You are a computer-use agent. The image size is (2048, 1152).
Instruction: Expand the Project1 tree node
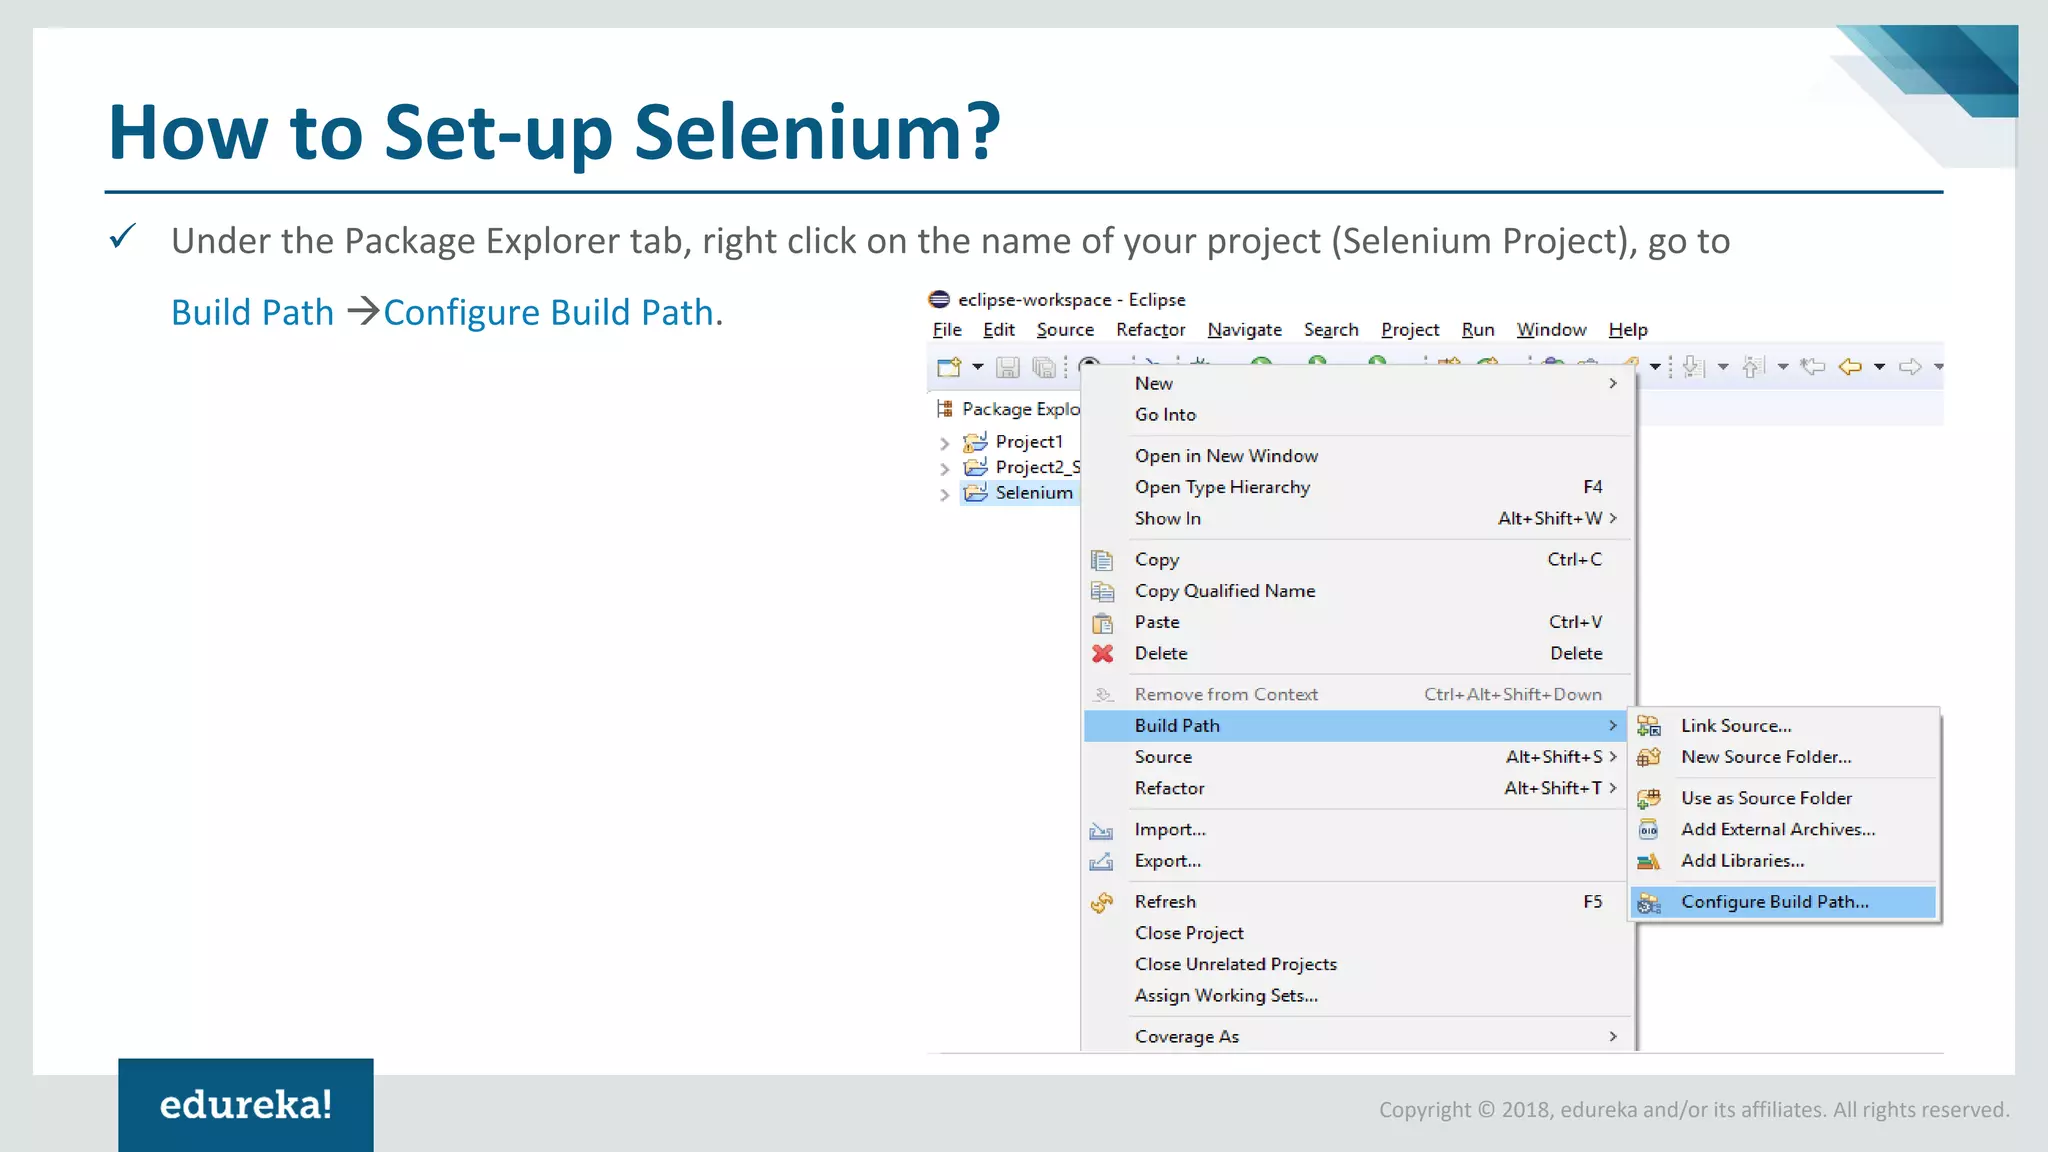pos(944,442)
